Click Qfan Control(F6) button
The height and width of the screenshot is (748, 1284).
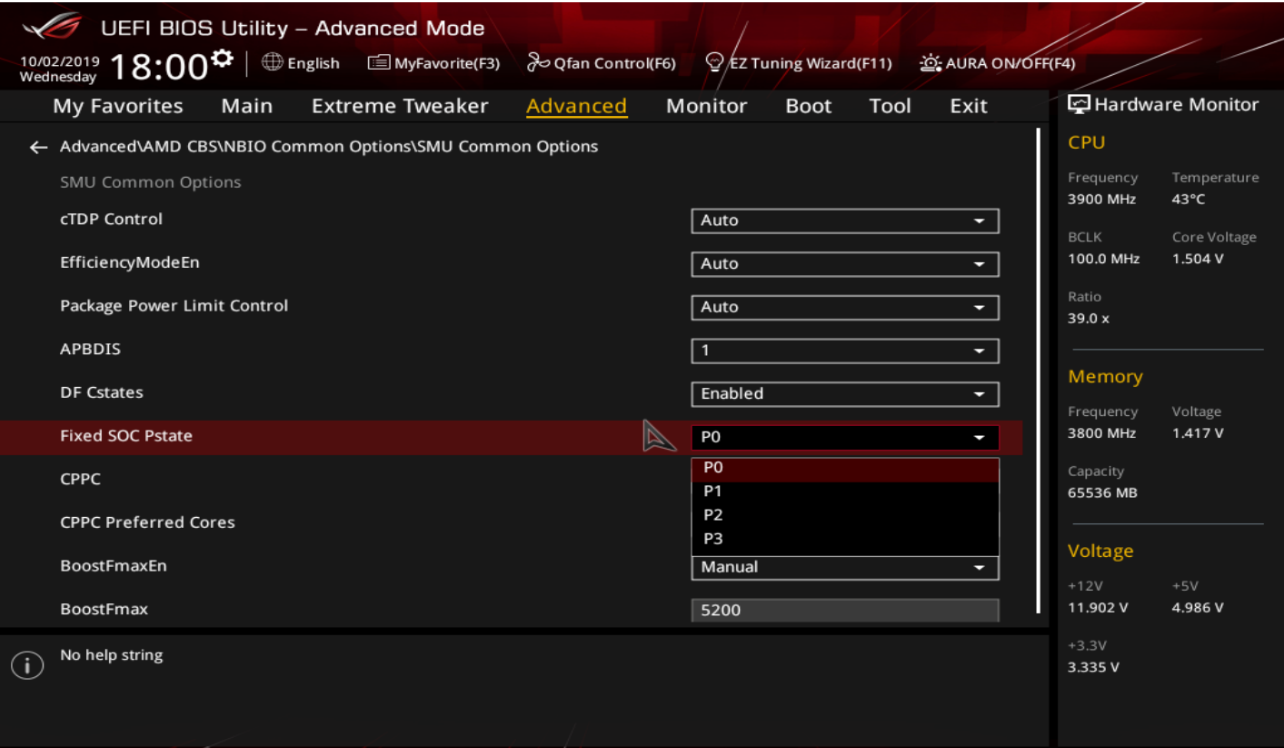click(602, 63)
